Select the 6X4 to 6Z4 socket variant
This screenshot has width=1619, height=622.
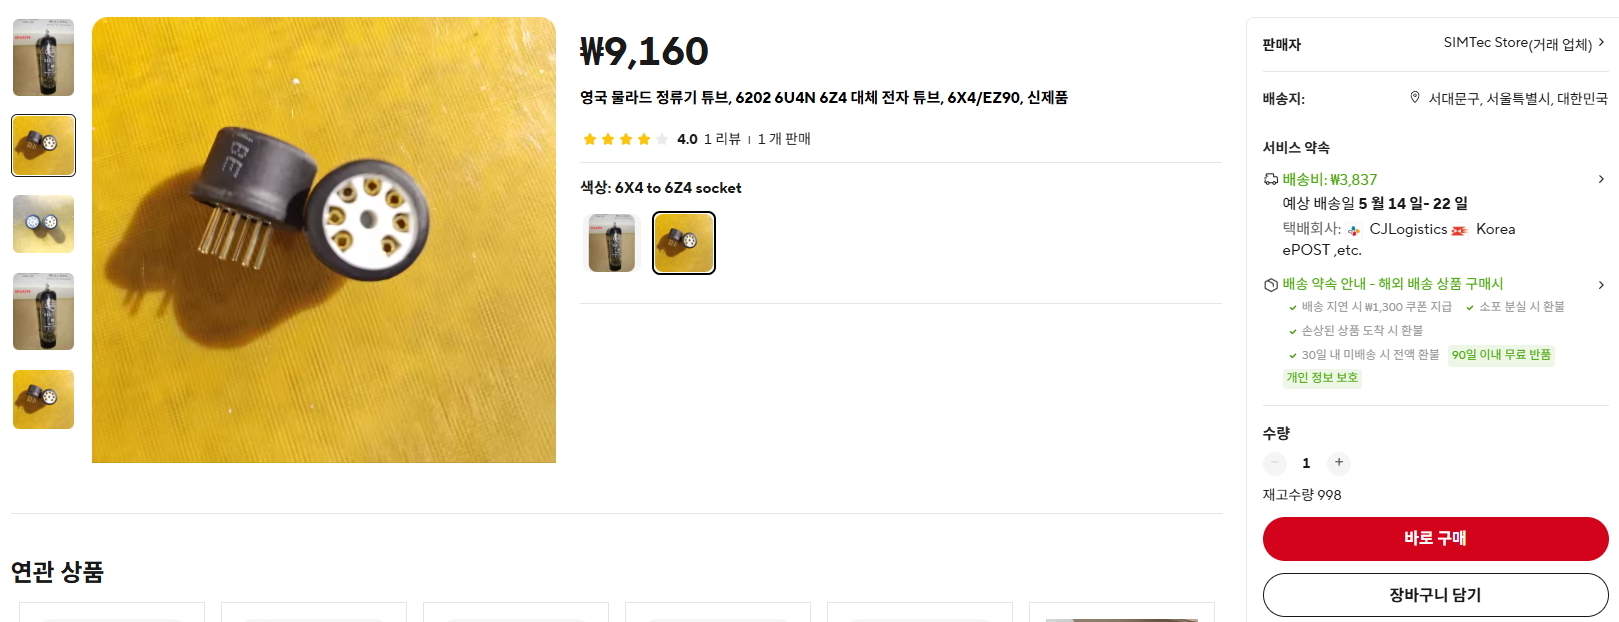684,243
